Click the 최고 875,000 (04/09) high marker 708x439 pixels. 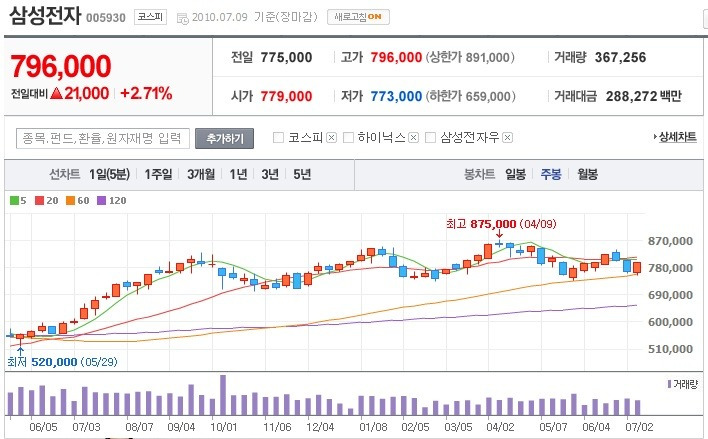501,224
